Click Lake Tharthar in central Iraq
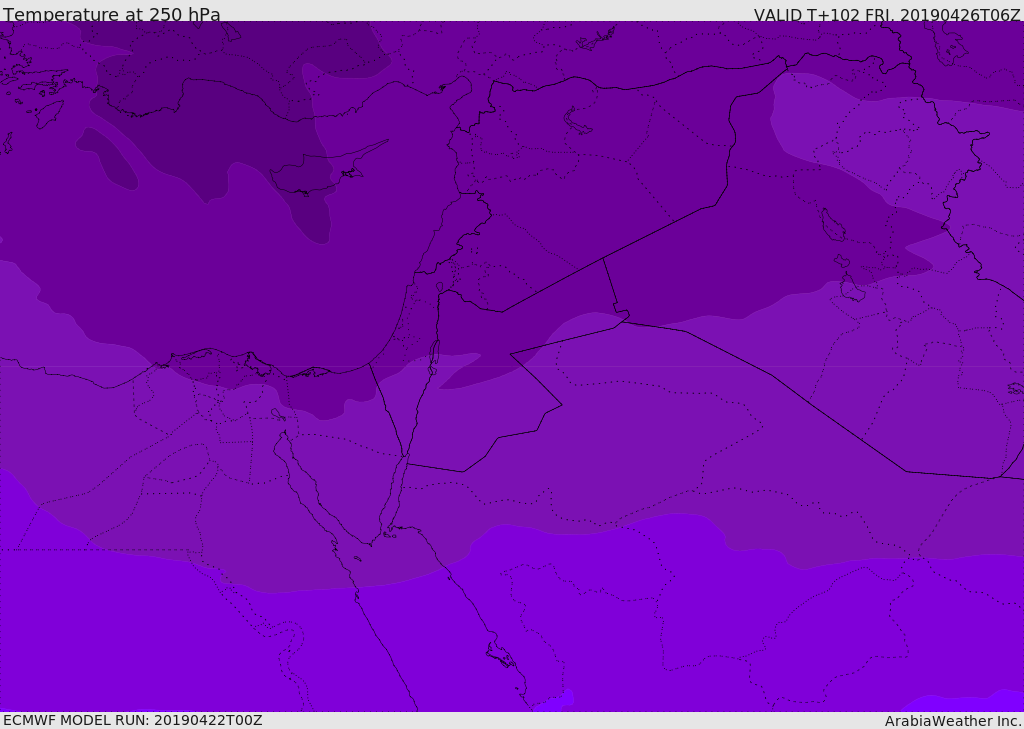1024x729 pixels. tap(832, 226)
